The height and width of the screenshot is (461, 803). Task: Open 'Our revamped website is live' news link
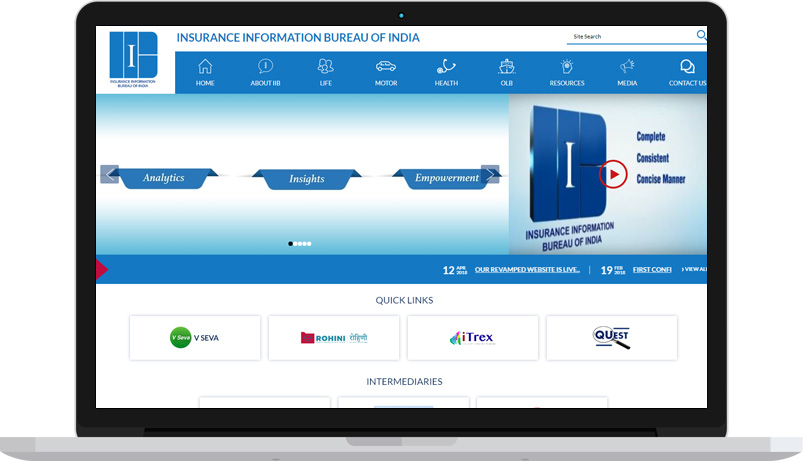[x=527, y=269]
